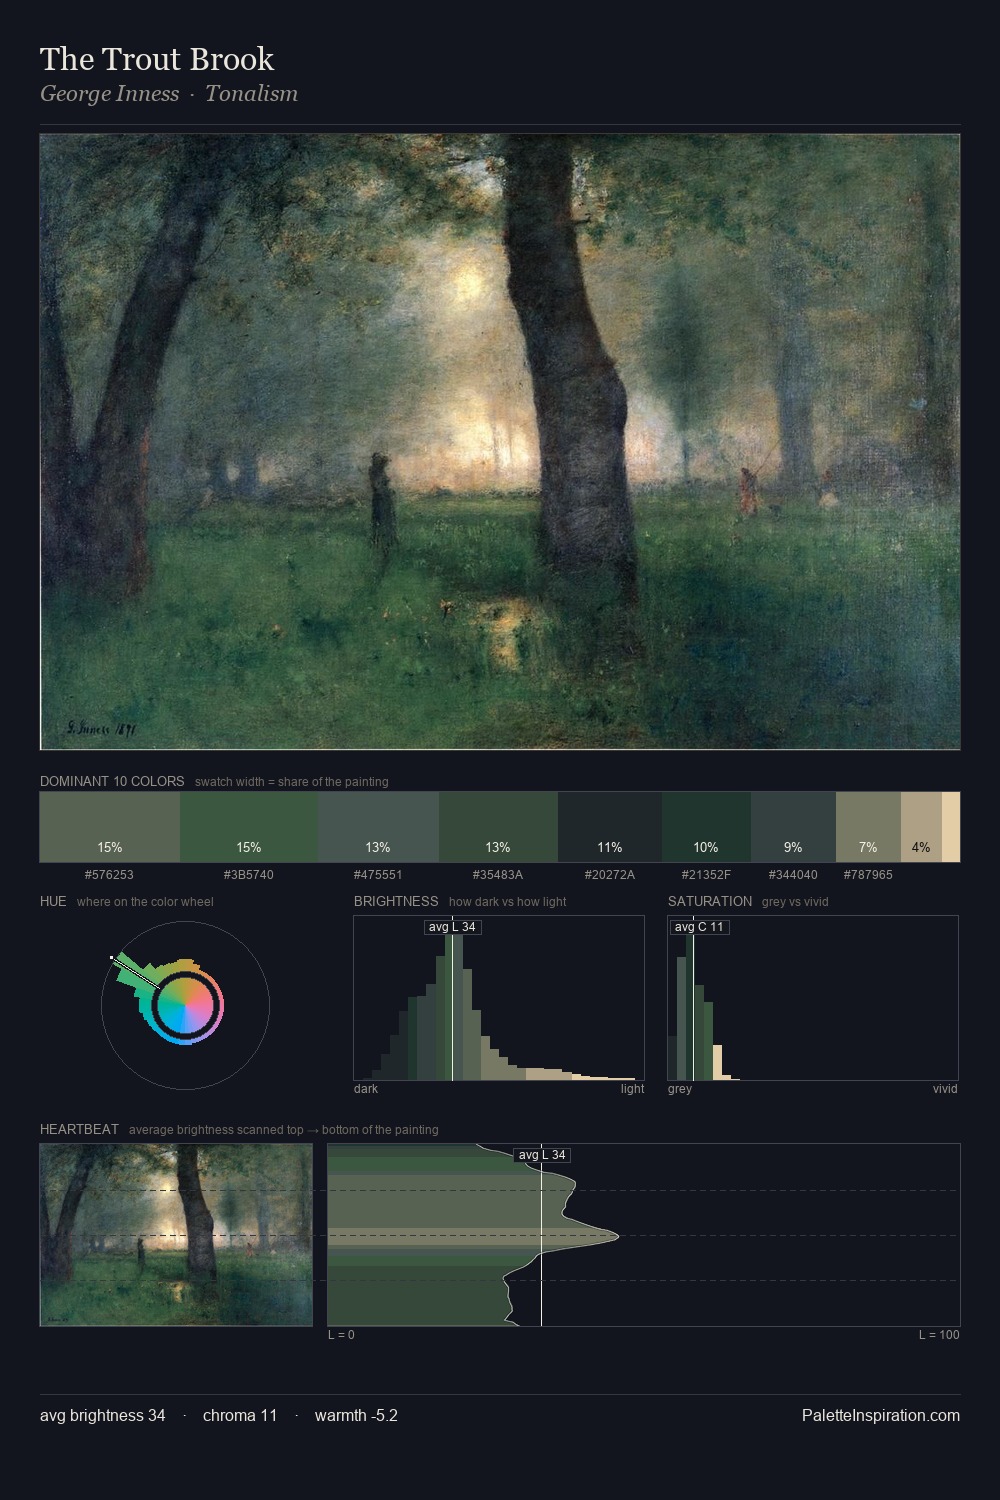Click the footer text avg brightness 34

pos(103,1415)
